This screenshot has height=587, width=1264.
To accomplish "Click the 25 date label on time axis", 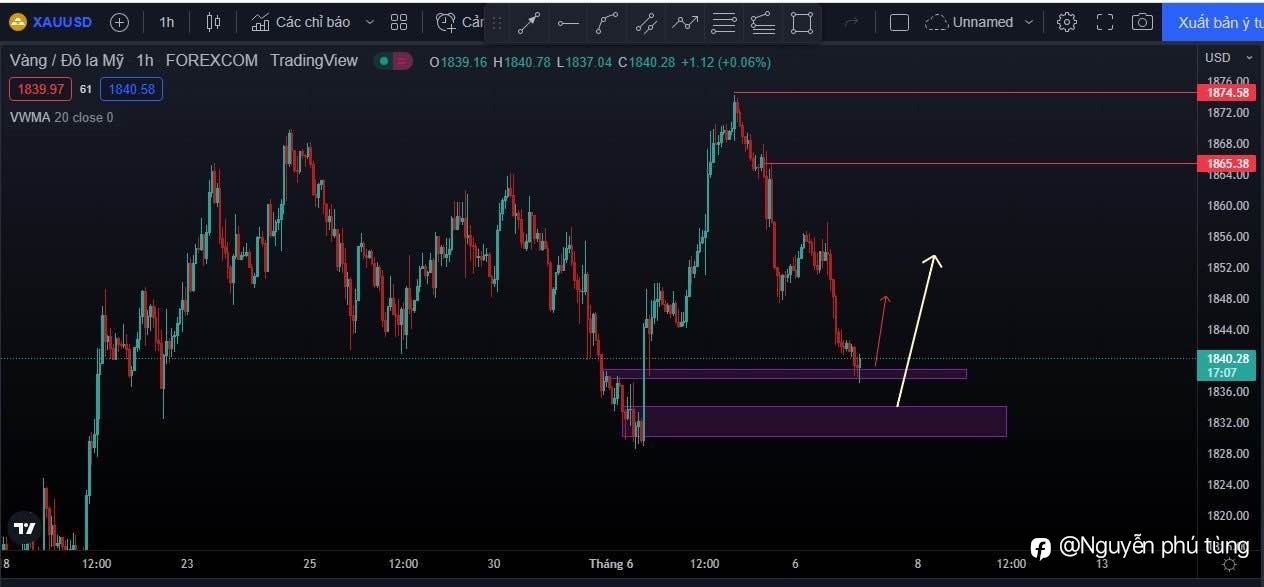I will (309, 564).
